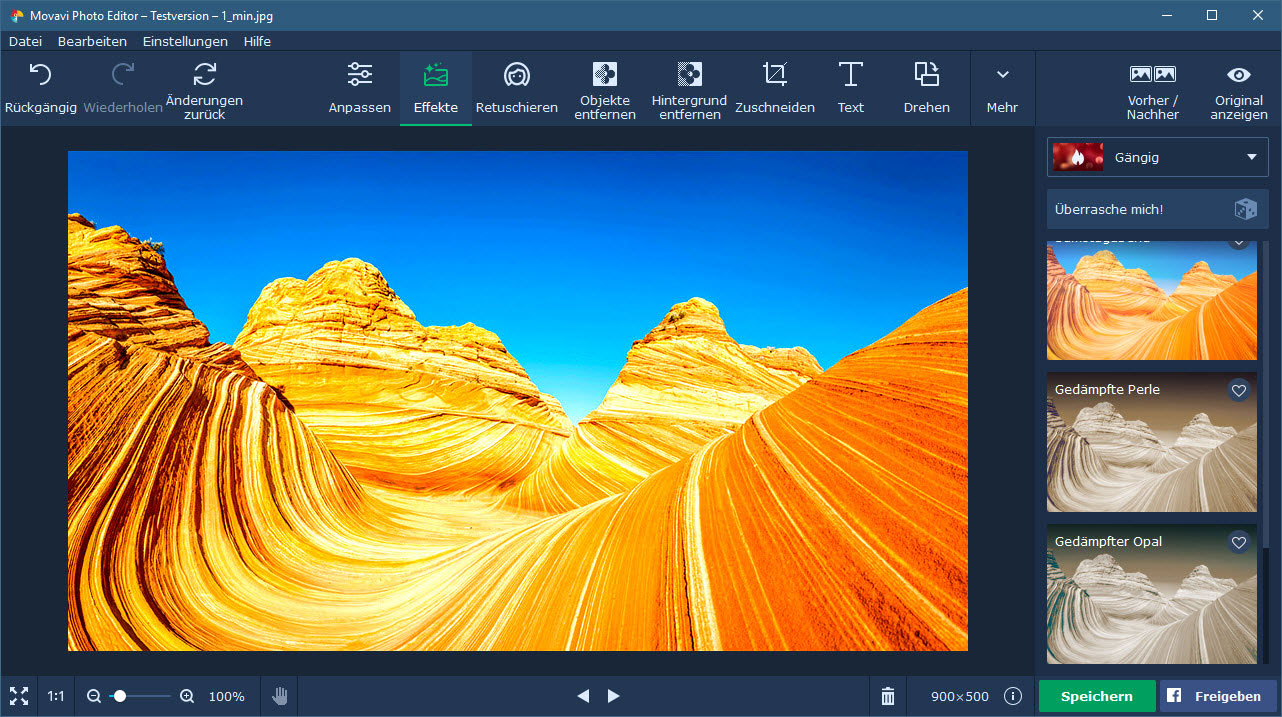1282x717 pixels.
Task: Show image info icon
Action: point(1013,696)
